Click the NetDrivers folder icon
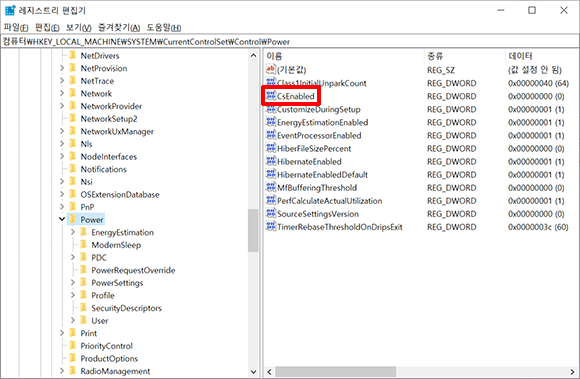Viewport: 580px width, 379px height. click(x=73, y=55)
